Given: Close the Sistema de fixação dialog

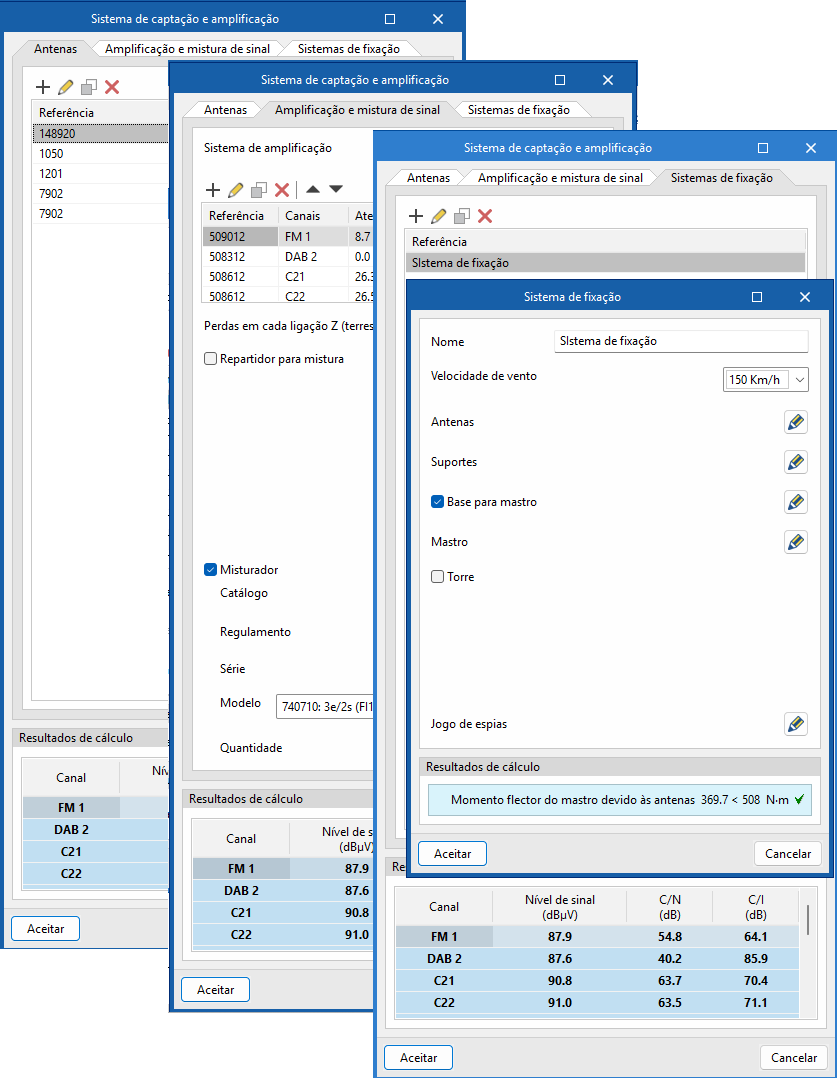Looking at the screenshot, I should [x=804, y=297].
